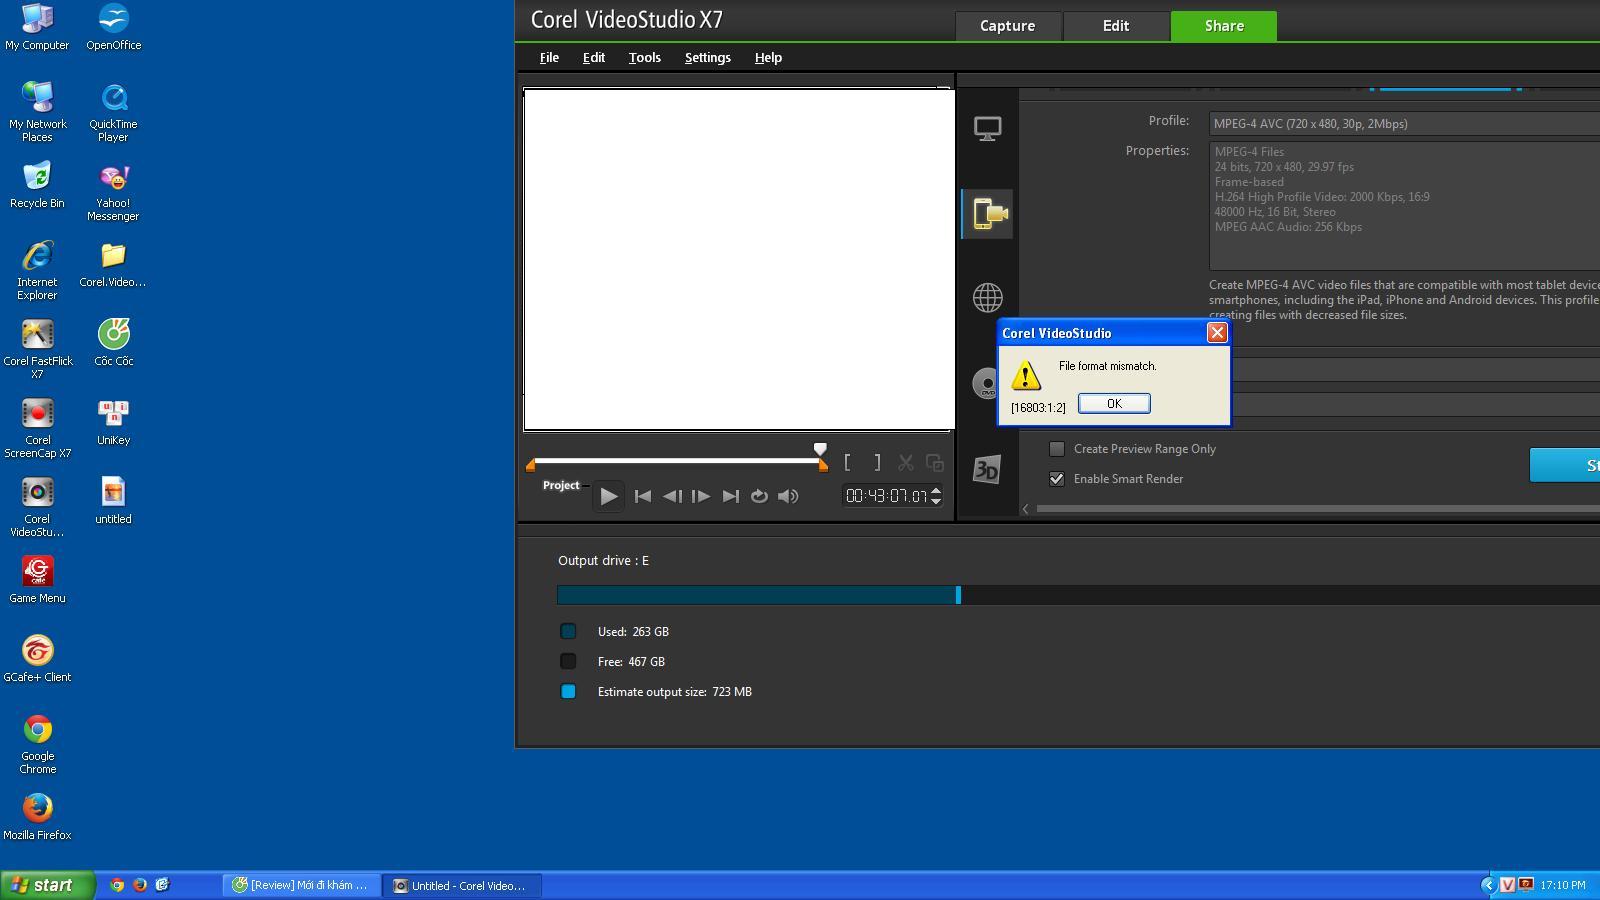The width and height of the screenshot is (1600, 900).
Task: Select Cốc Cốc browser desktop icon
Action: 113,343
